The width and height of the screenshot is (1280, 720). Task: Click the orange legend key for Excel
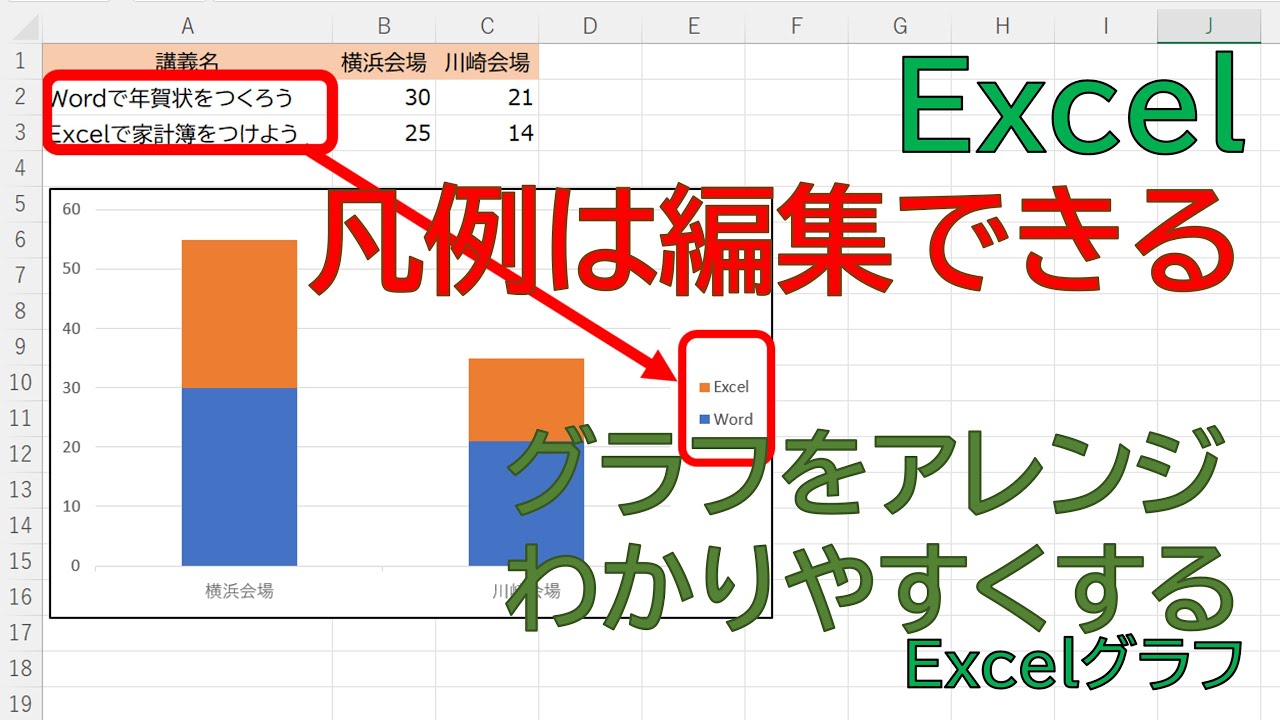click(704, 387)
